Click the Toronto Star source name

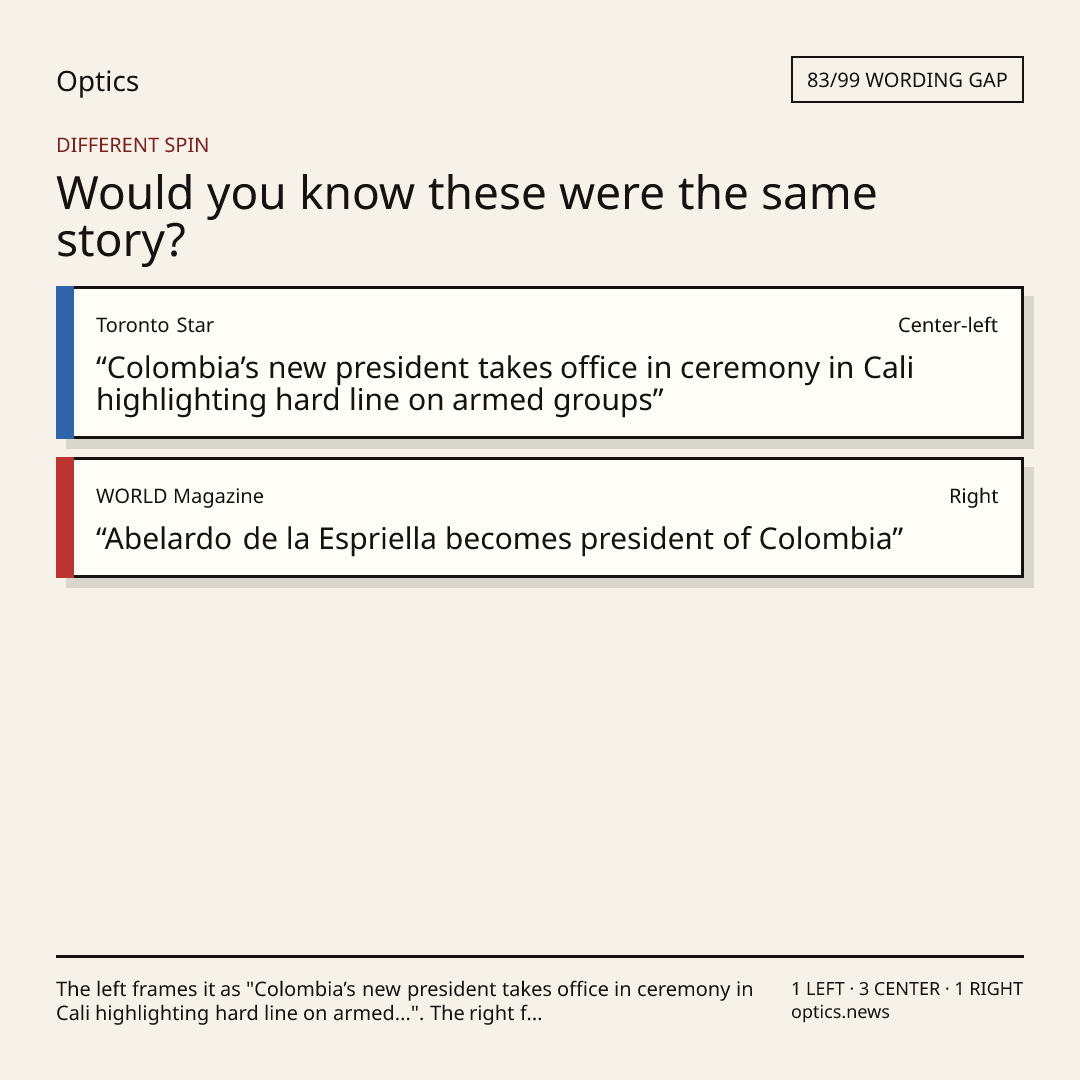point(155,325)
